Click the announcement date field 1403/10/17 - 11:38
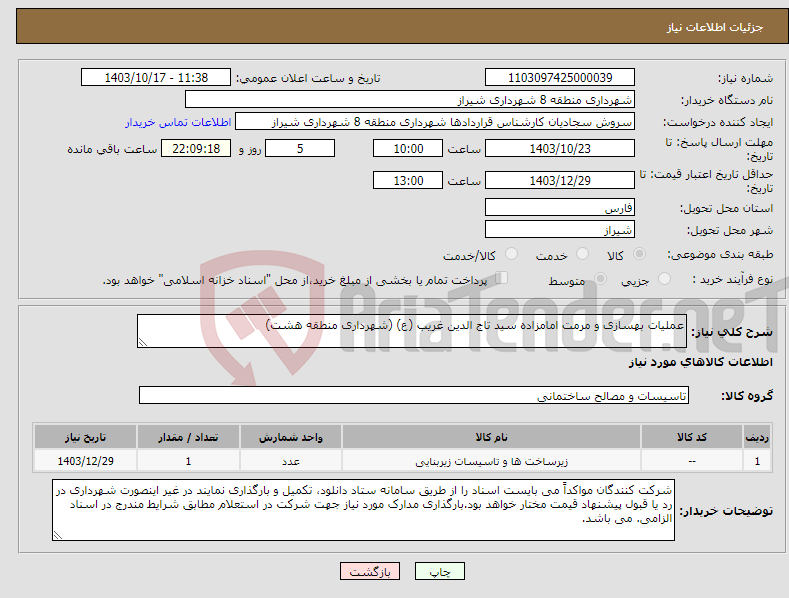The image size is (789, 598). click(155, 78)
